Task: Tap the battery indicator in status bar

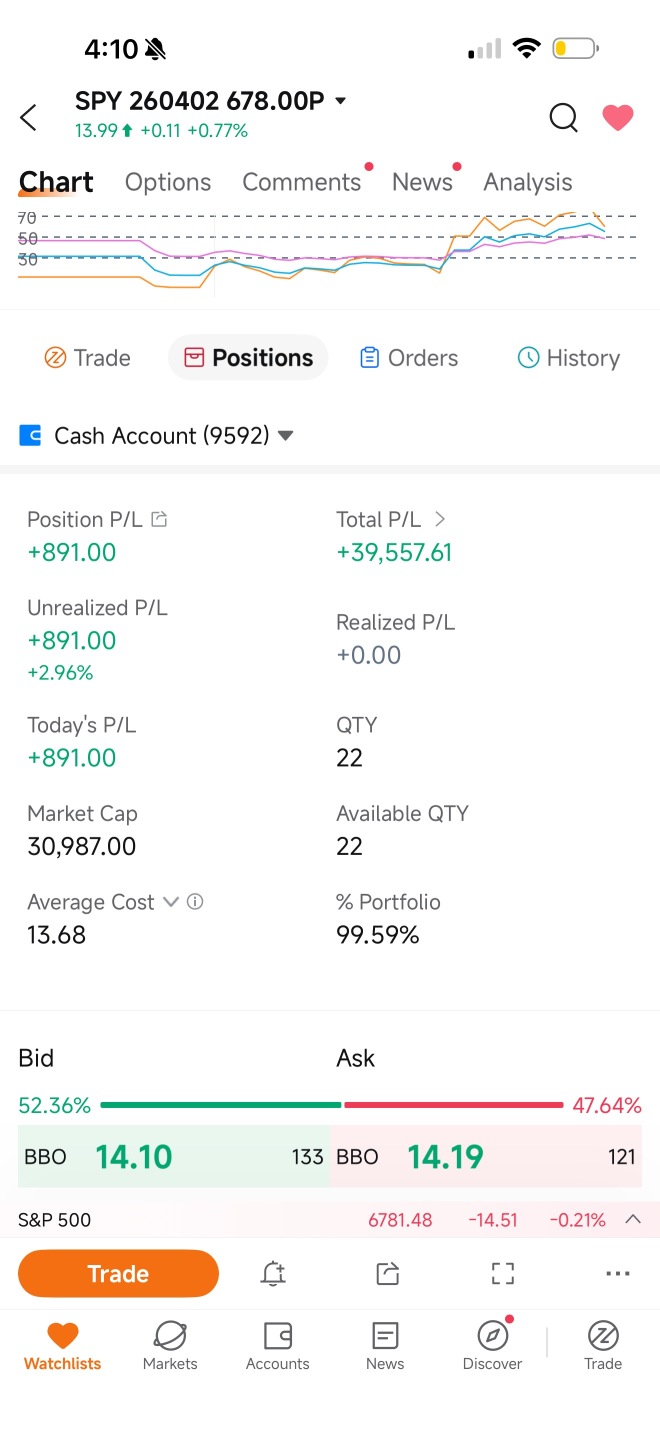Action: [575, 48]
